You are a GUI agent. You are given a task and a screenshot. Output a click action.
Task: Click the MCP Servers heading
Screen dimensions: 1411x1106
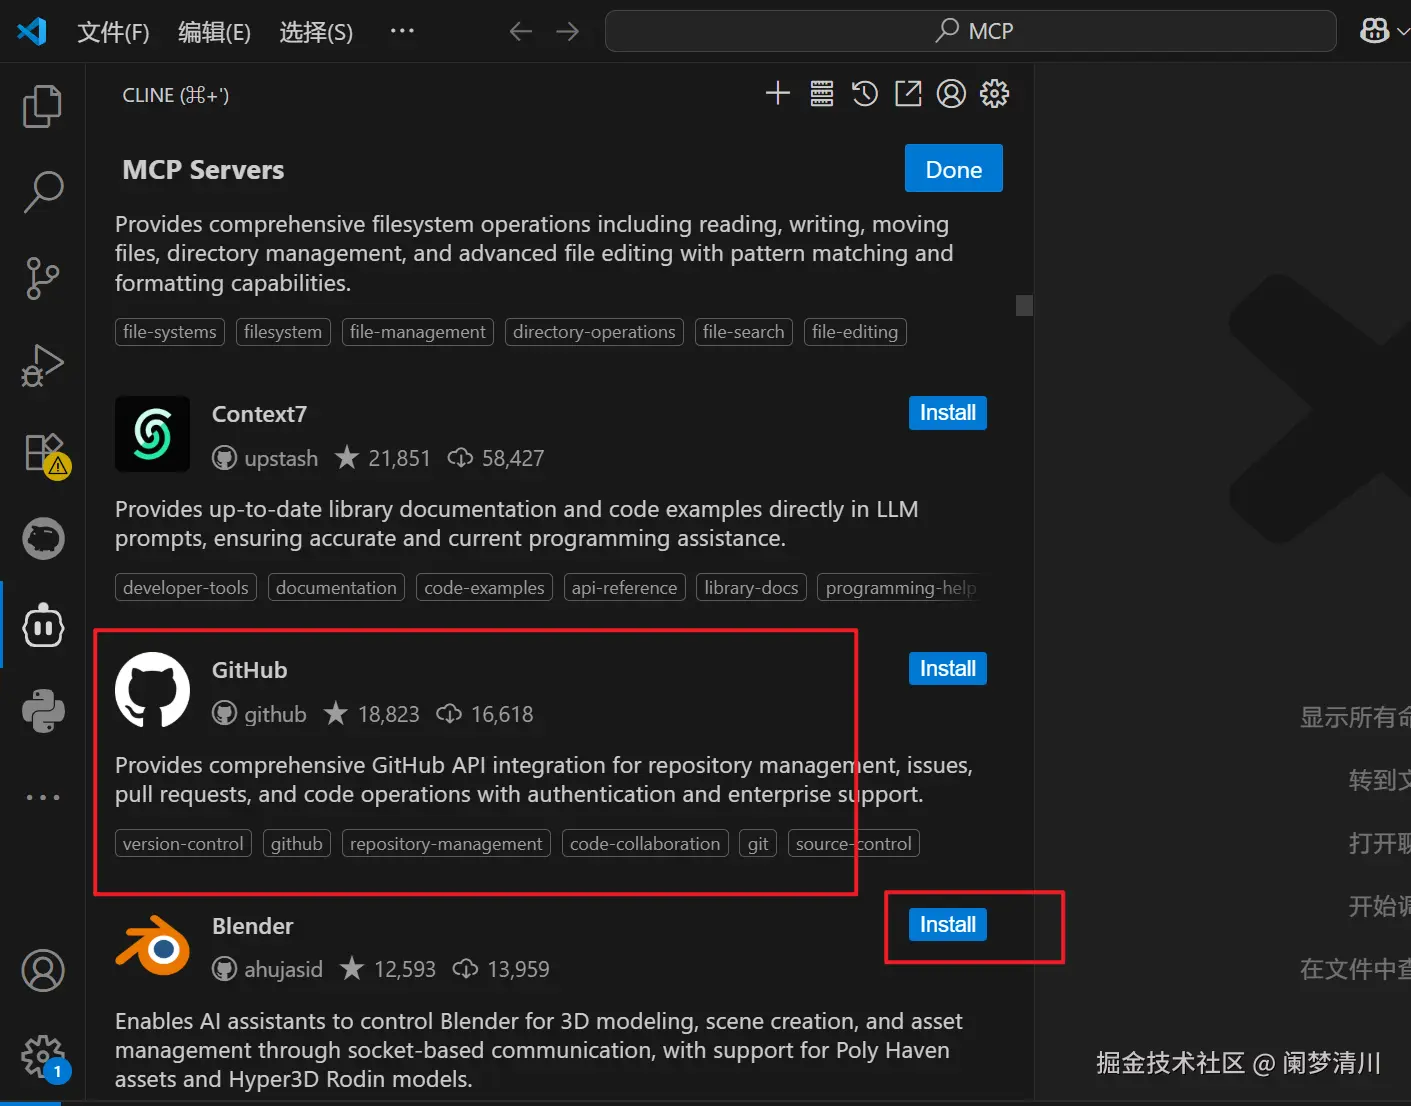203,170
